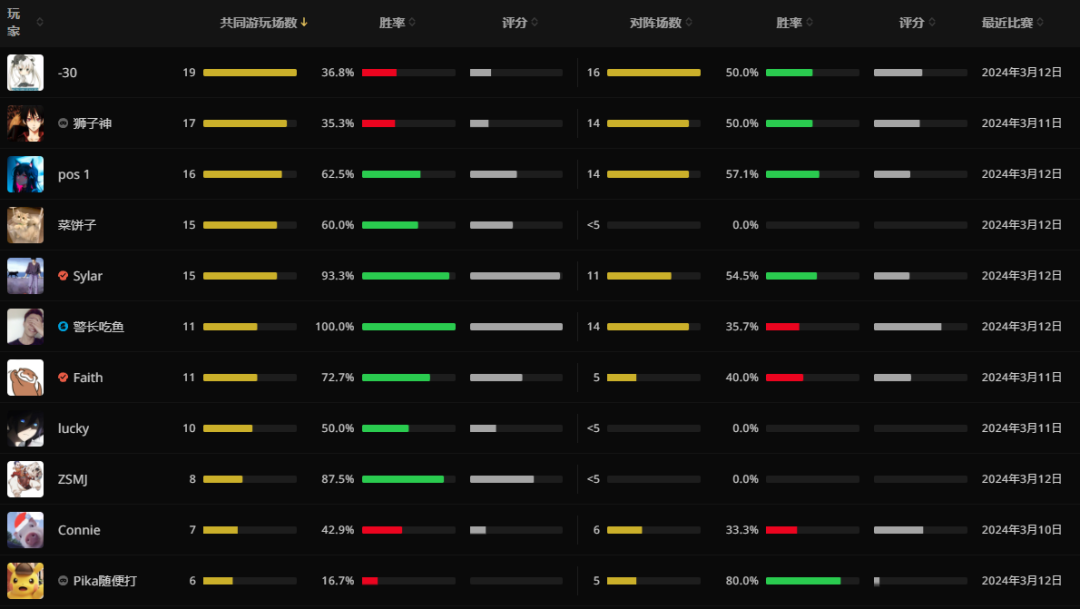Image resolution: width=1080 pixels, height=609 pixels.
Task: Sort by the 胜率 header after 对阵场数
Action: click(789, 23)
